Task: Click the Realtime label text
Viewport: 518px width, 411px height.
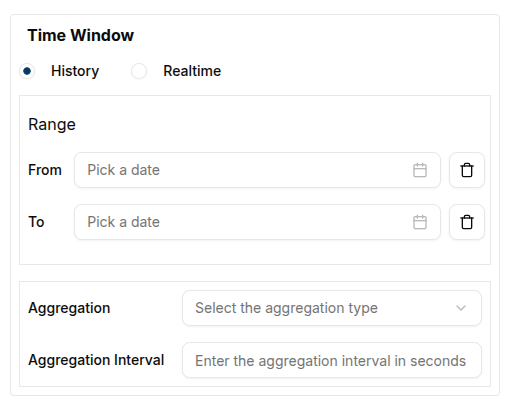Action: point(192,71)
